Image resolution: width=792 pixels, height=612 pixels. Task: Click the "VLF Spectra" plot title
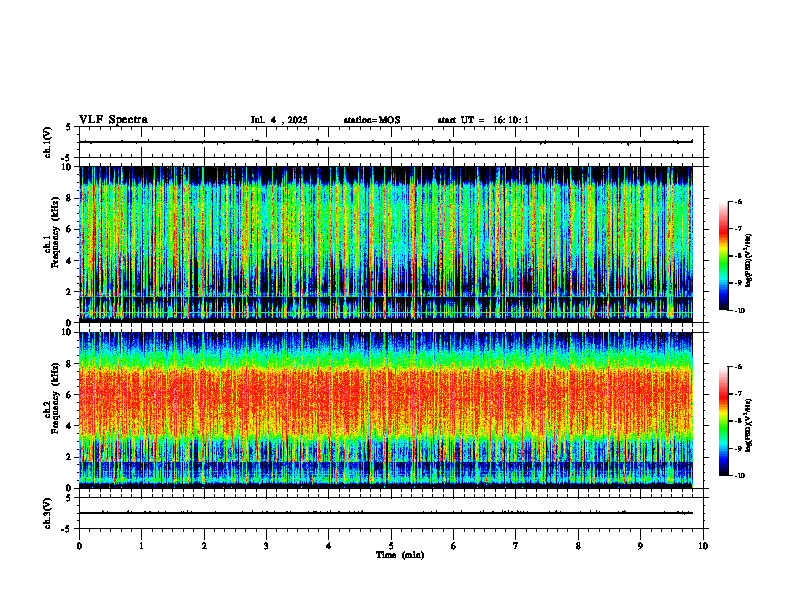(113, 120)
